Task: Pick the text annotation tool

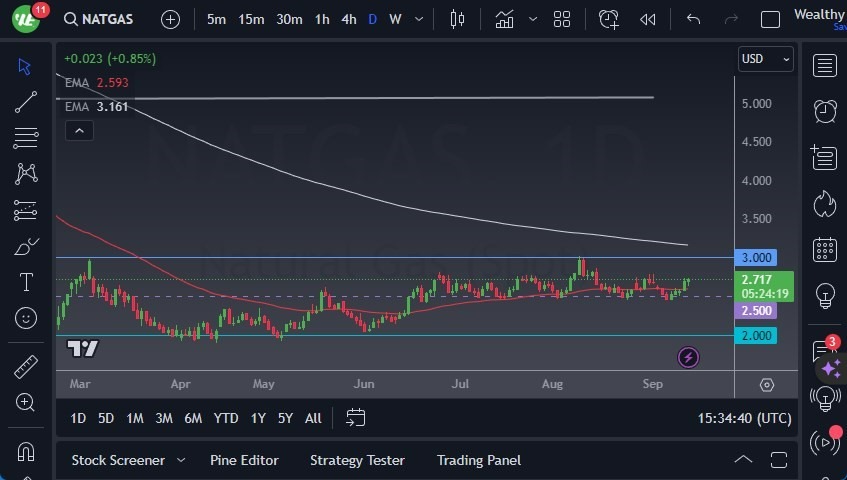Action: click(26, 282)
